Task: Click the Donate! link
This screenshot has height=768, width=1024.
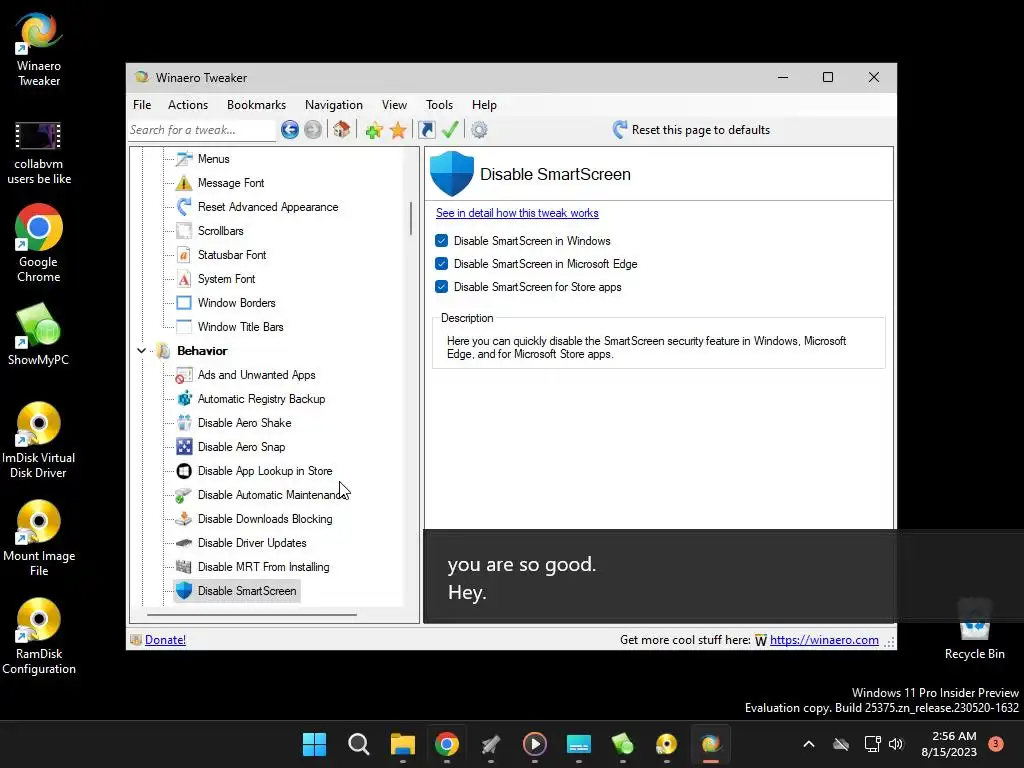Action: tap(165, 640)
